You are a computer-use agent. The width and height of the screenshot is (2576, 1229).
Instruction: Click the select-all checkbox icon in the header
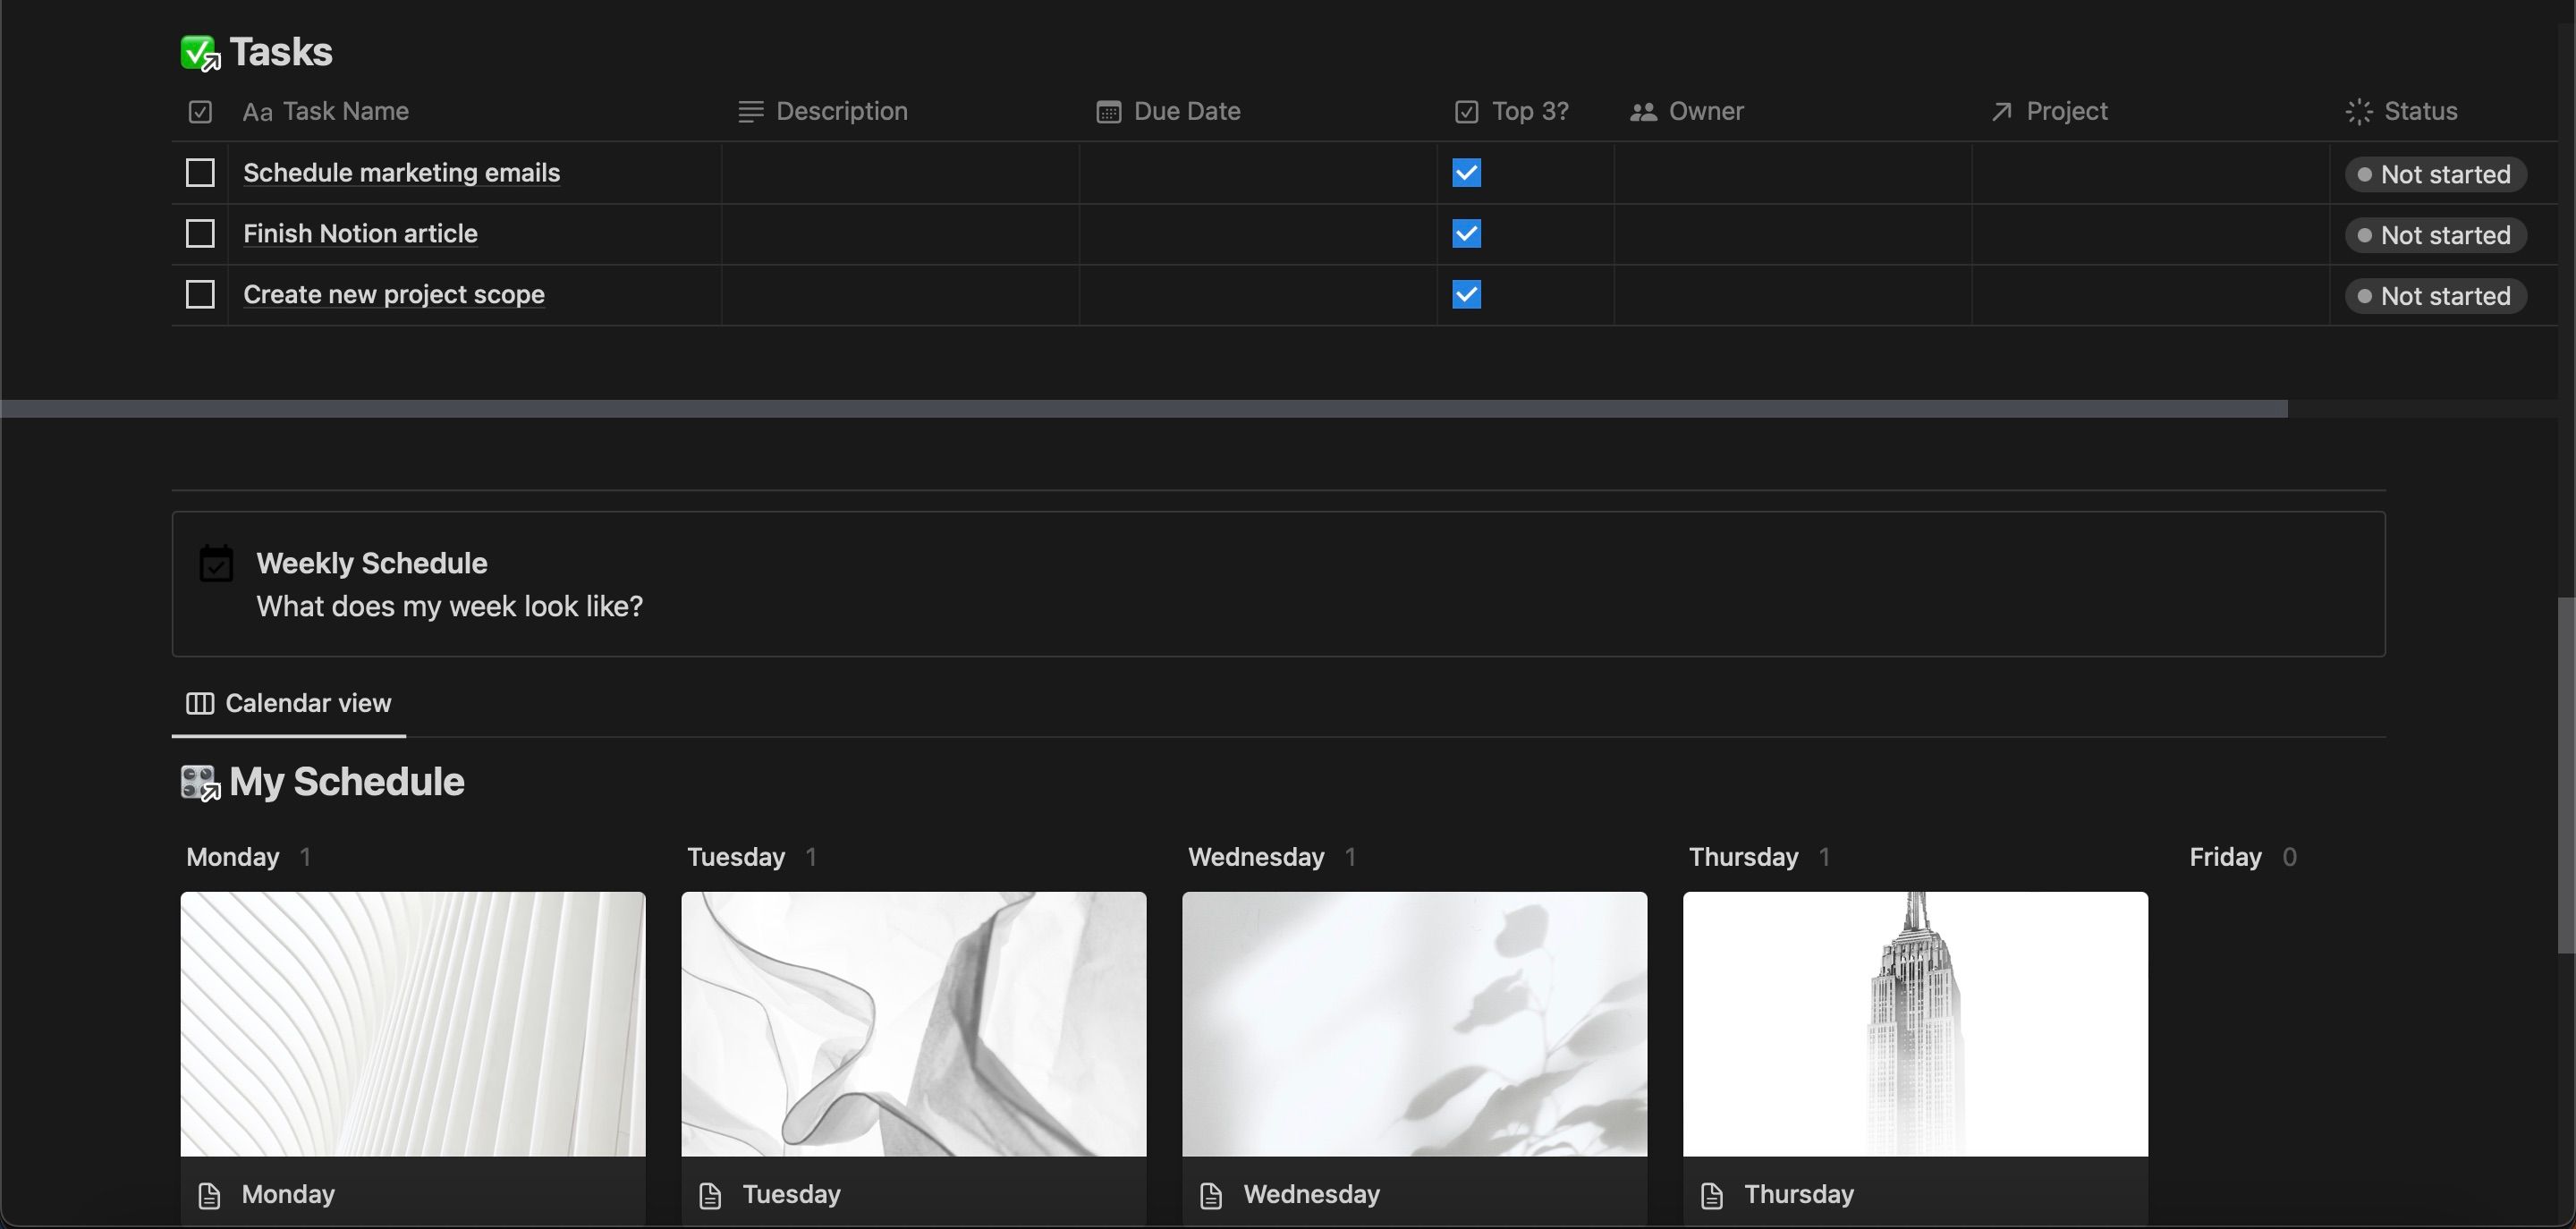coord(200,112)
